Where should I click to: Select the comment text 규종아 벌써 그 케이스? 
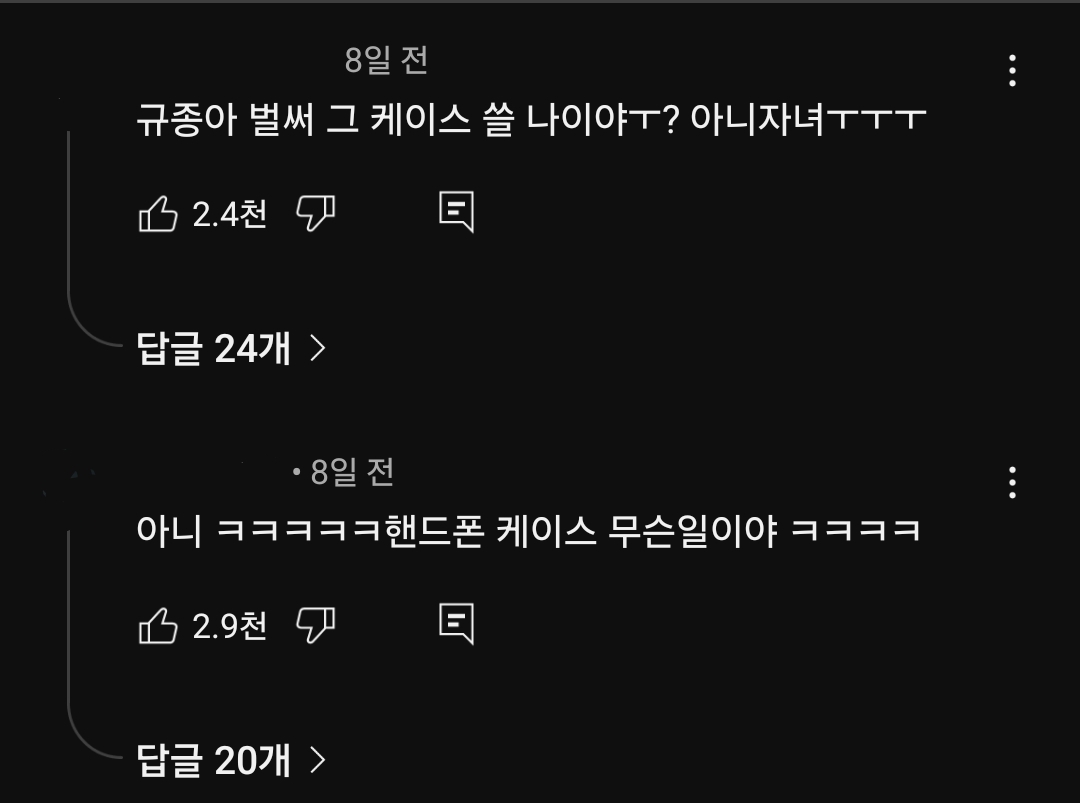(304, 119)
